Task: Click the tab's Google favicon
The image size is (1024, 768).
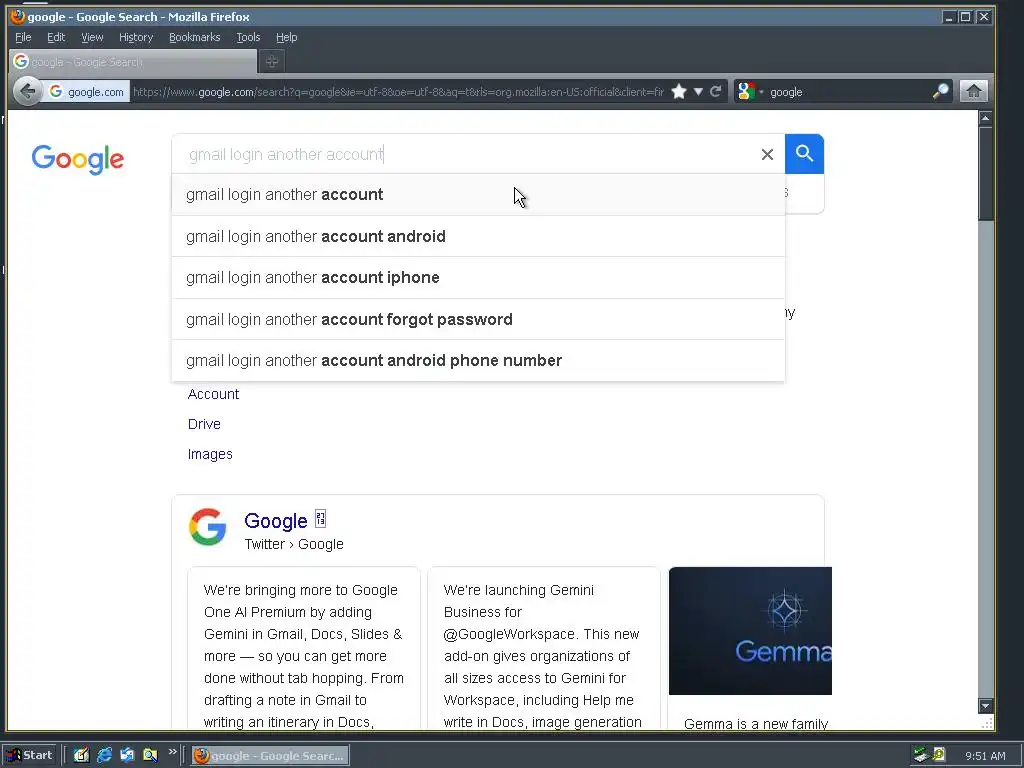Action: tap(21, 61)
